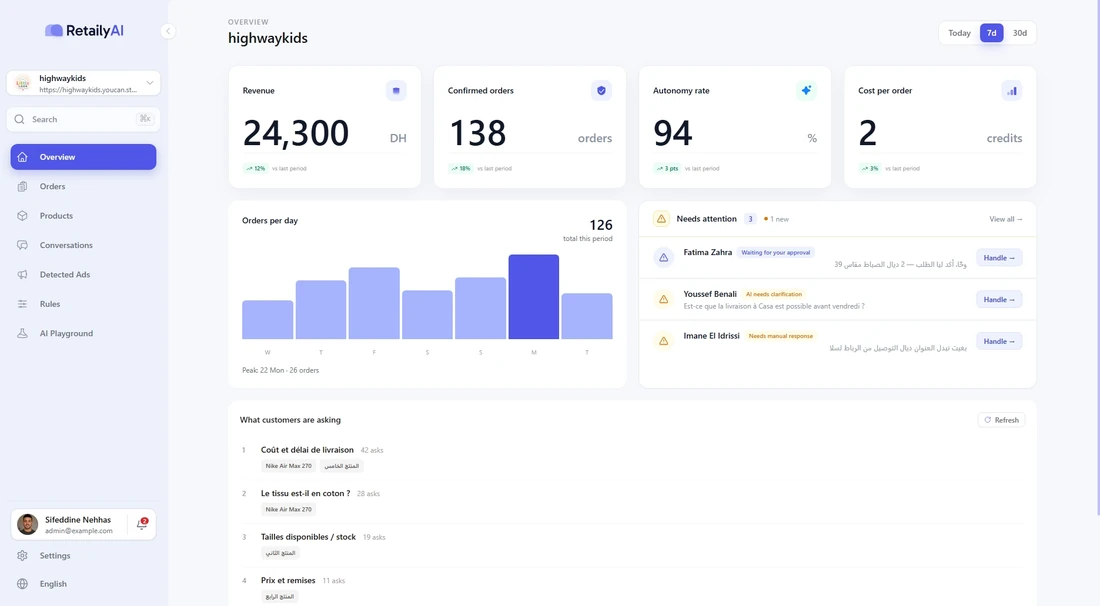Click the highwaykids store logo
1100x606 pixels.
pyautogui.click(x=23, y=83)
